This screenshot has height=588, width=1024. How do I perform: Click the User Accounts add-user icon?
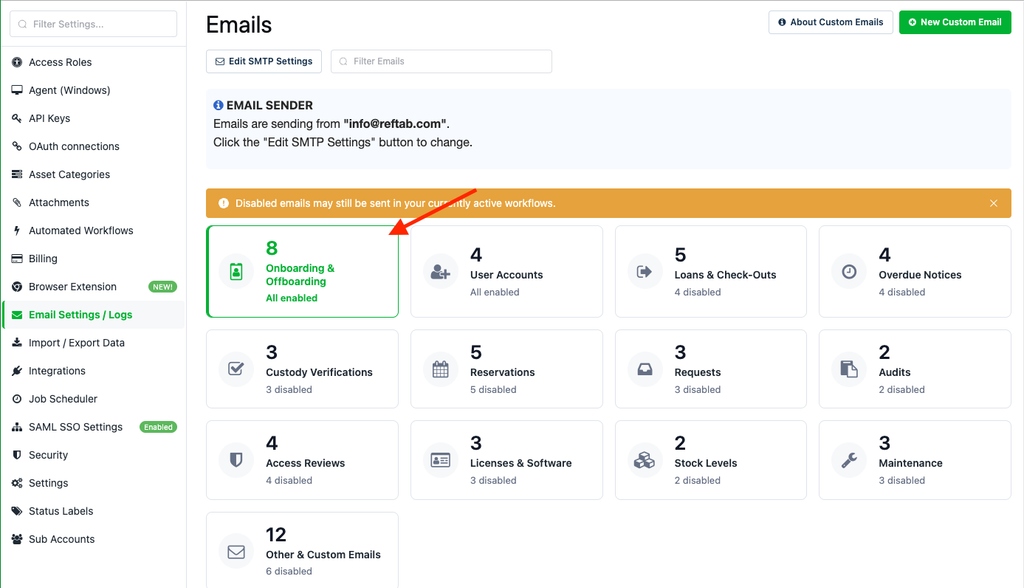[x=441, y=272]
